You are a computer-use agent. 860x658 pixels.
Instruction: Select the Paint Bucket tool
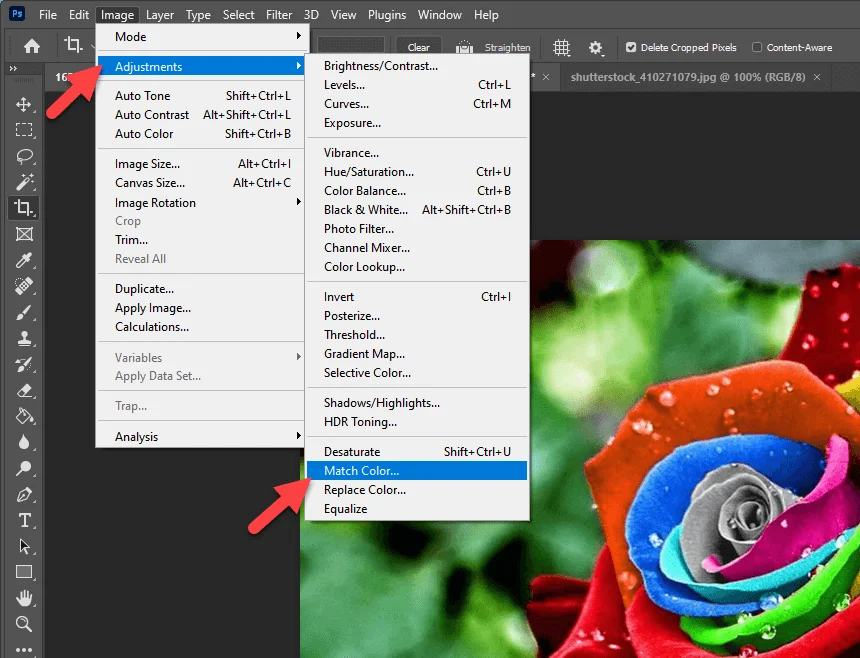click(x=24, y=416)
